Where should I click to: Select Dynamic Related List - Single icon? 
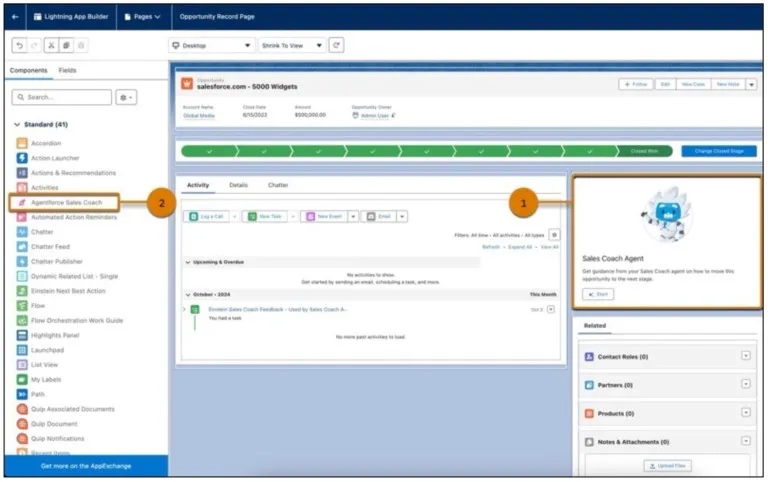pyautogui.click(x=22, y=276)
